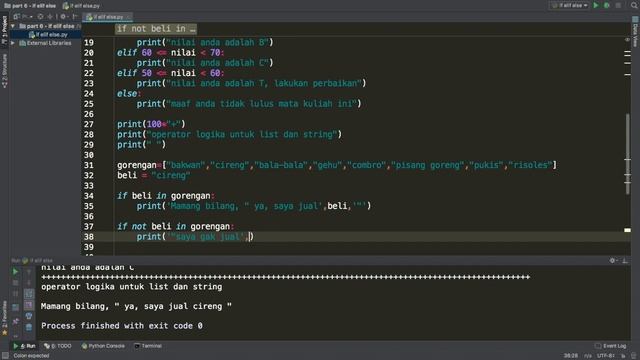Run the script with the top-bar green Run arrow
The width and height of the screenshot is (640, 360).
[596, 5]
